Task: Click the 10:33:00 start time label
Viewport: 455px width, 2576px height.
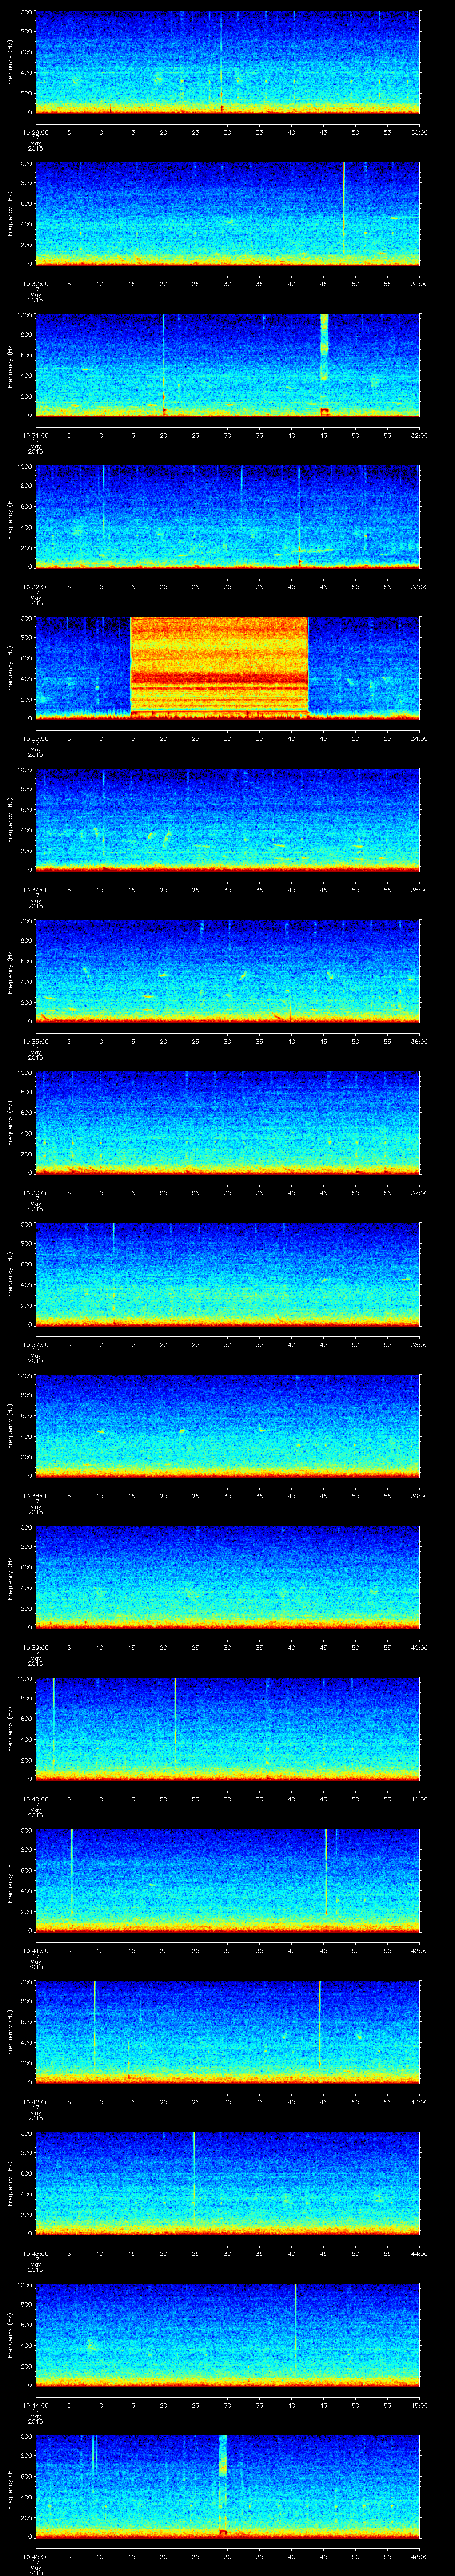Action: click(x=35, y=738)
